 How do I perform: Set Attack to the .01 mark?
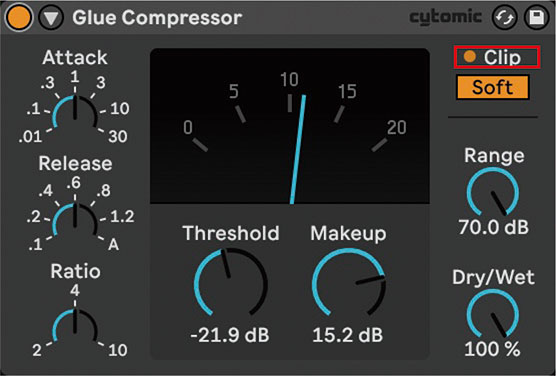click(30, 137)
